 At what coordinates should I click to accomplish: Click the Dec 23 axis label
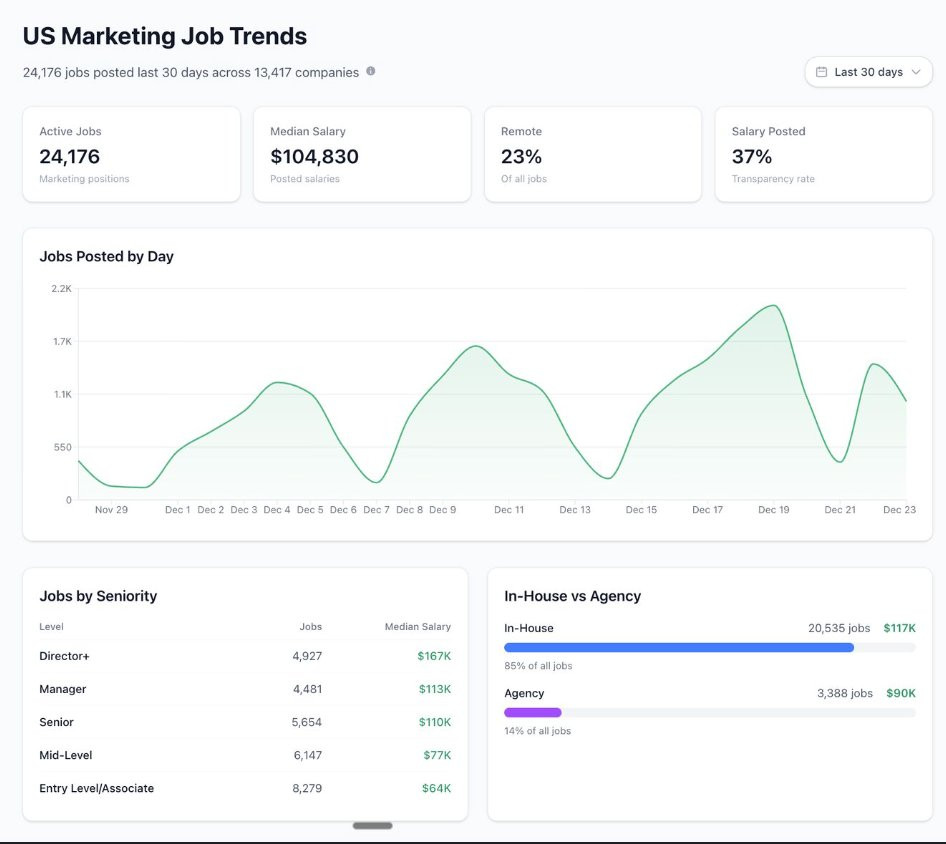pos(900,510)
